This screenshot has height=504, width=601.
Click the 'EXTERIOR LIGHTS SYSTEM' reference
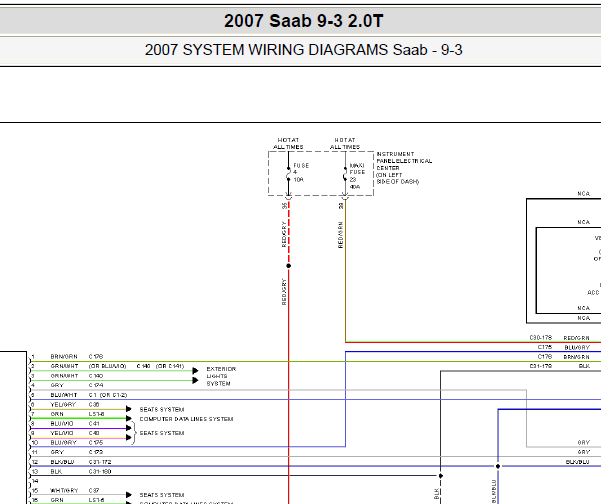221,376
